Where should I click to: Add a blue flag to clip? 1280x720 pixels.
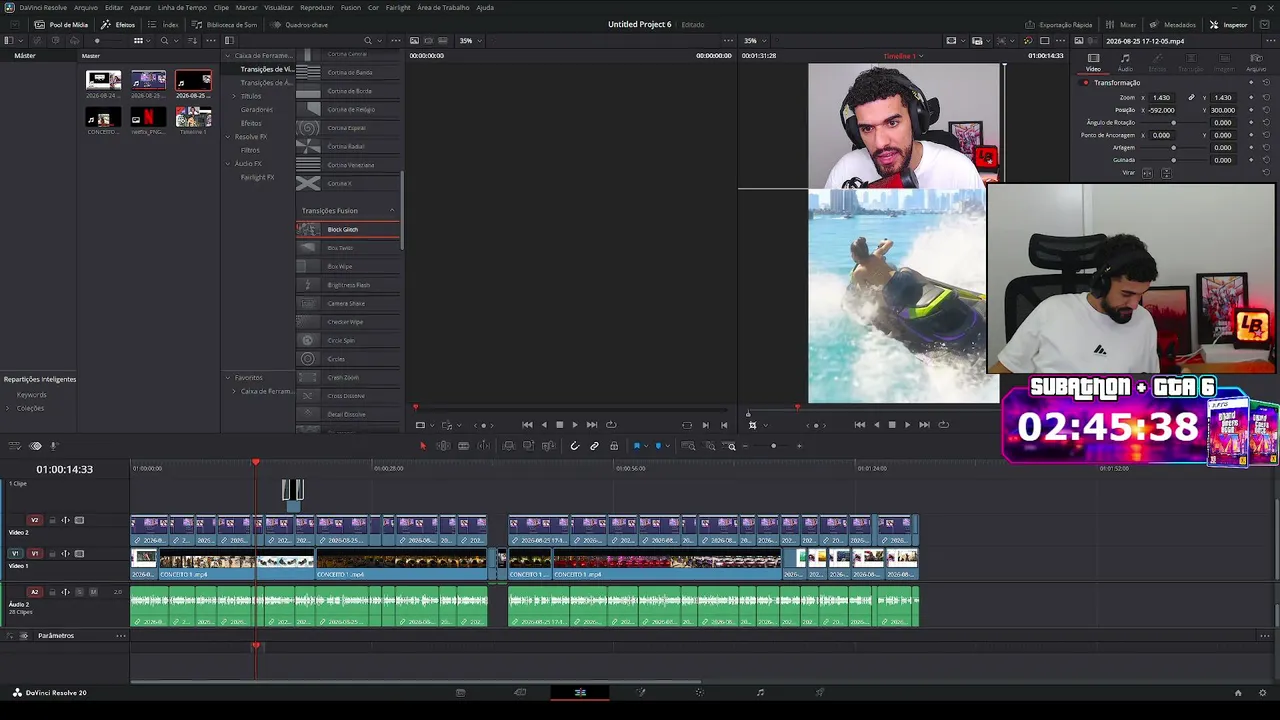637,446
